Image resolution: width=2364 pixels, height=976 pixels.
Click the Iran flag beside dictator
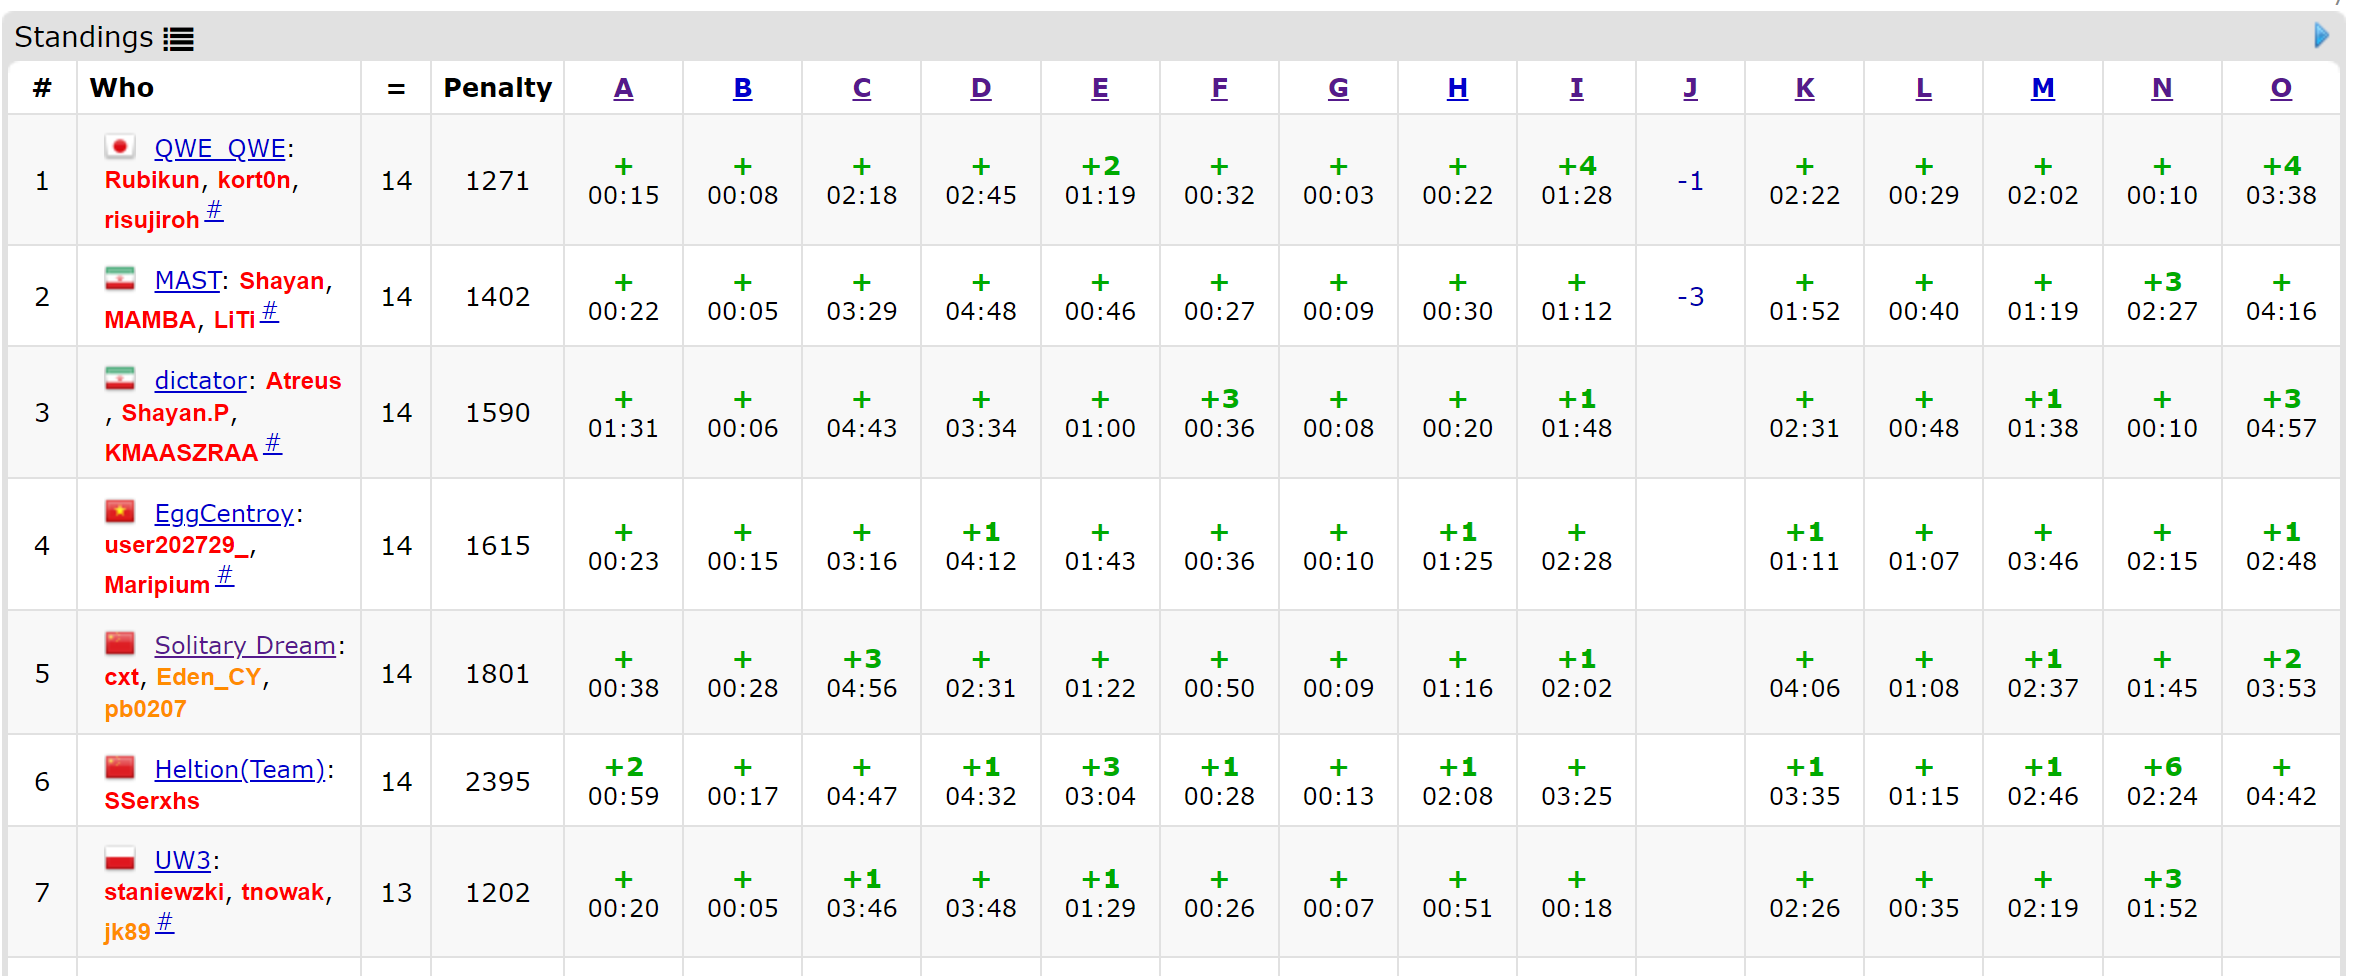click(x=120, y=379)
